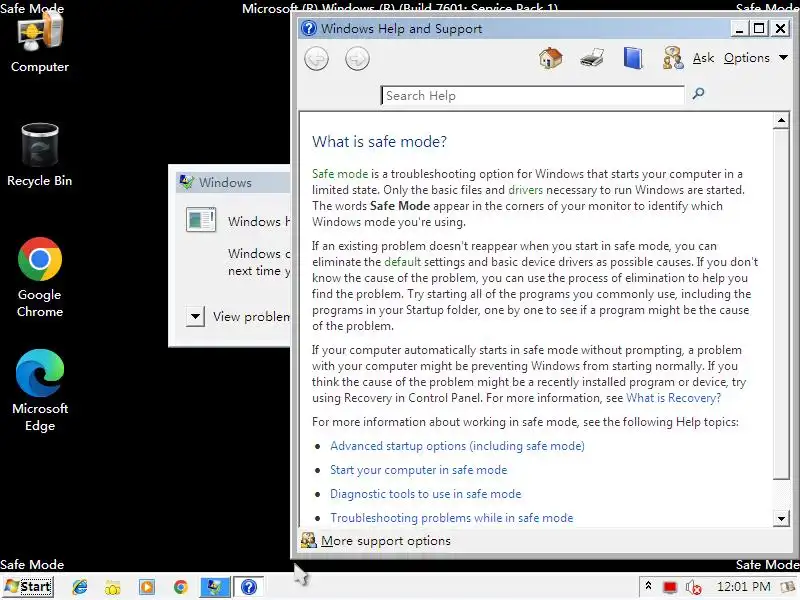Click the show desktop tray icon
This screenshot has width=800, height=600.
pyautogui.click(x=790, y=587)
